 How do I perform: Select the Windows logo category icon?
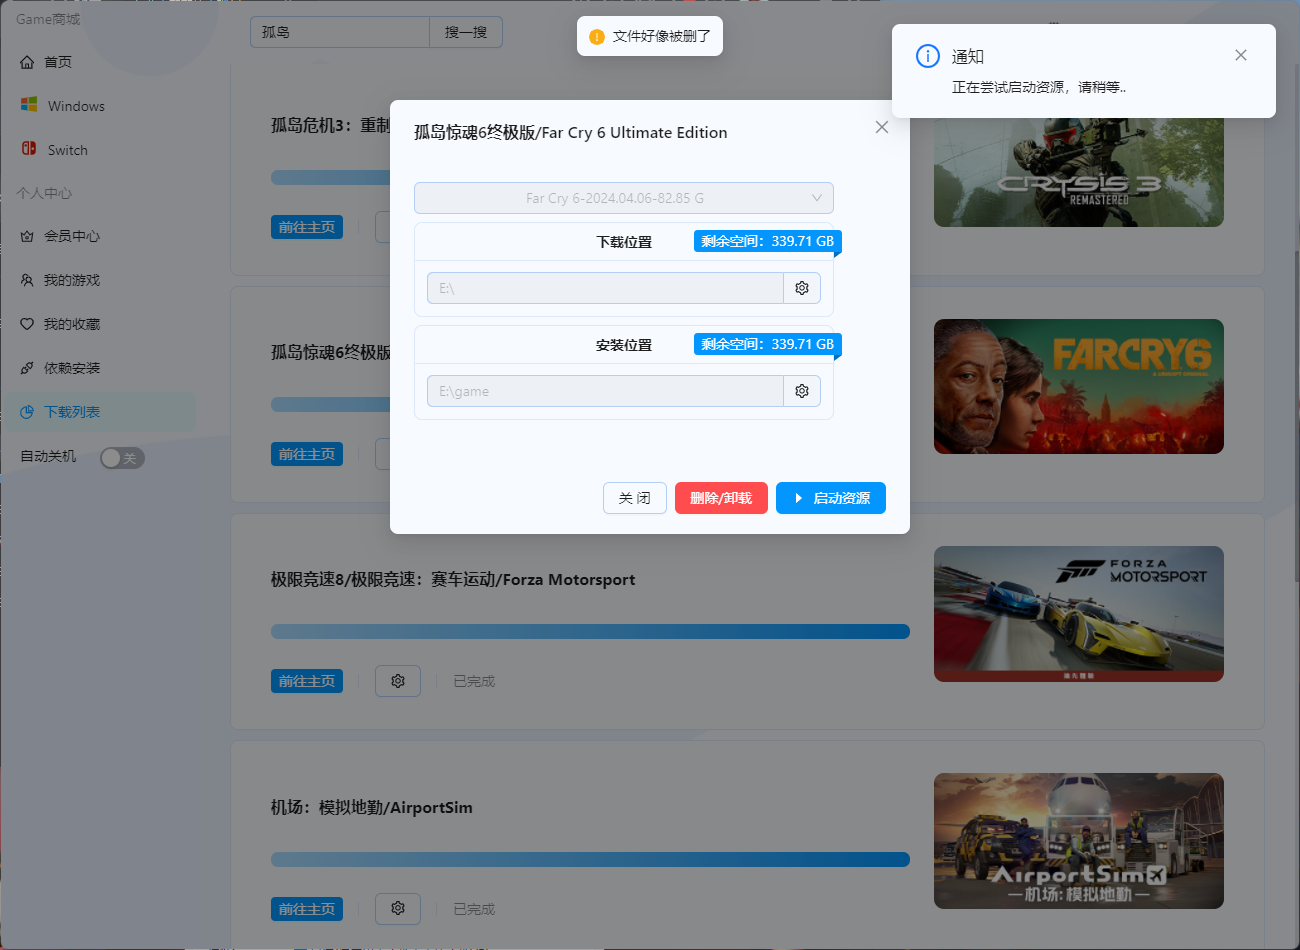29,105
